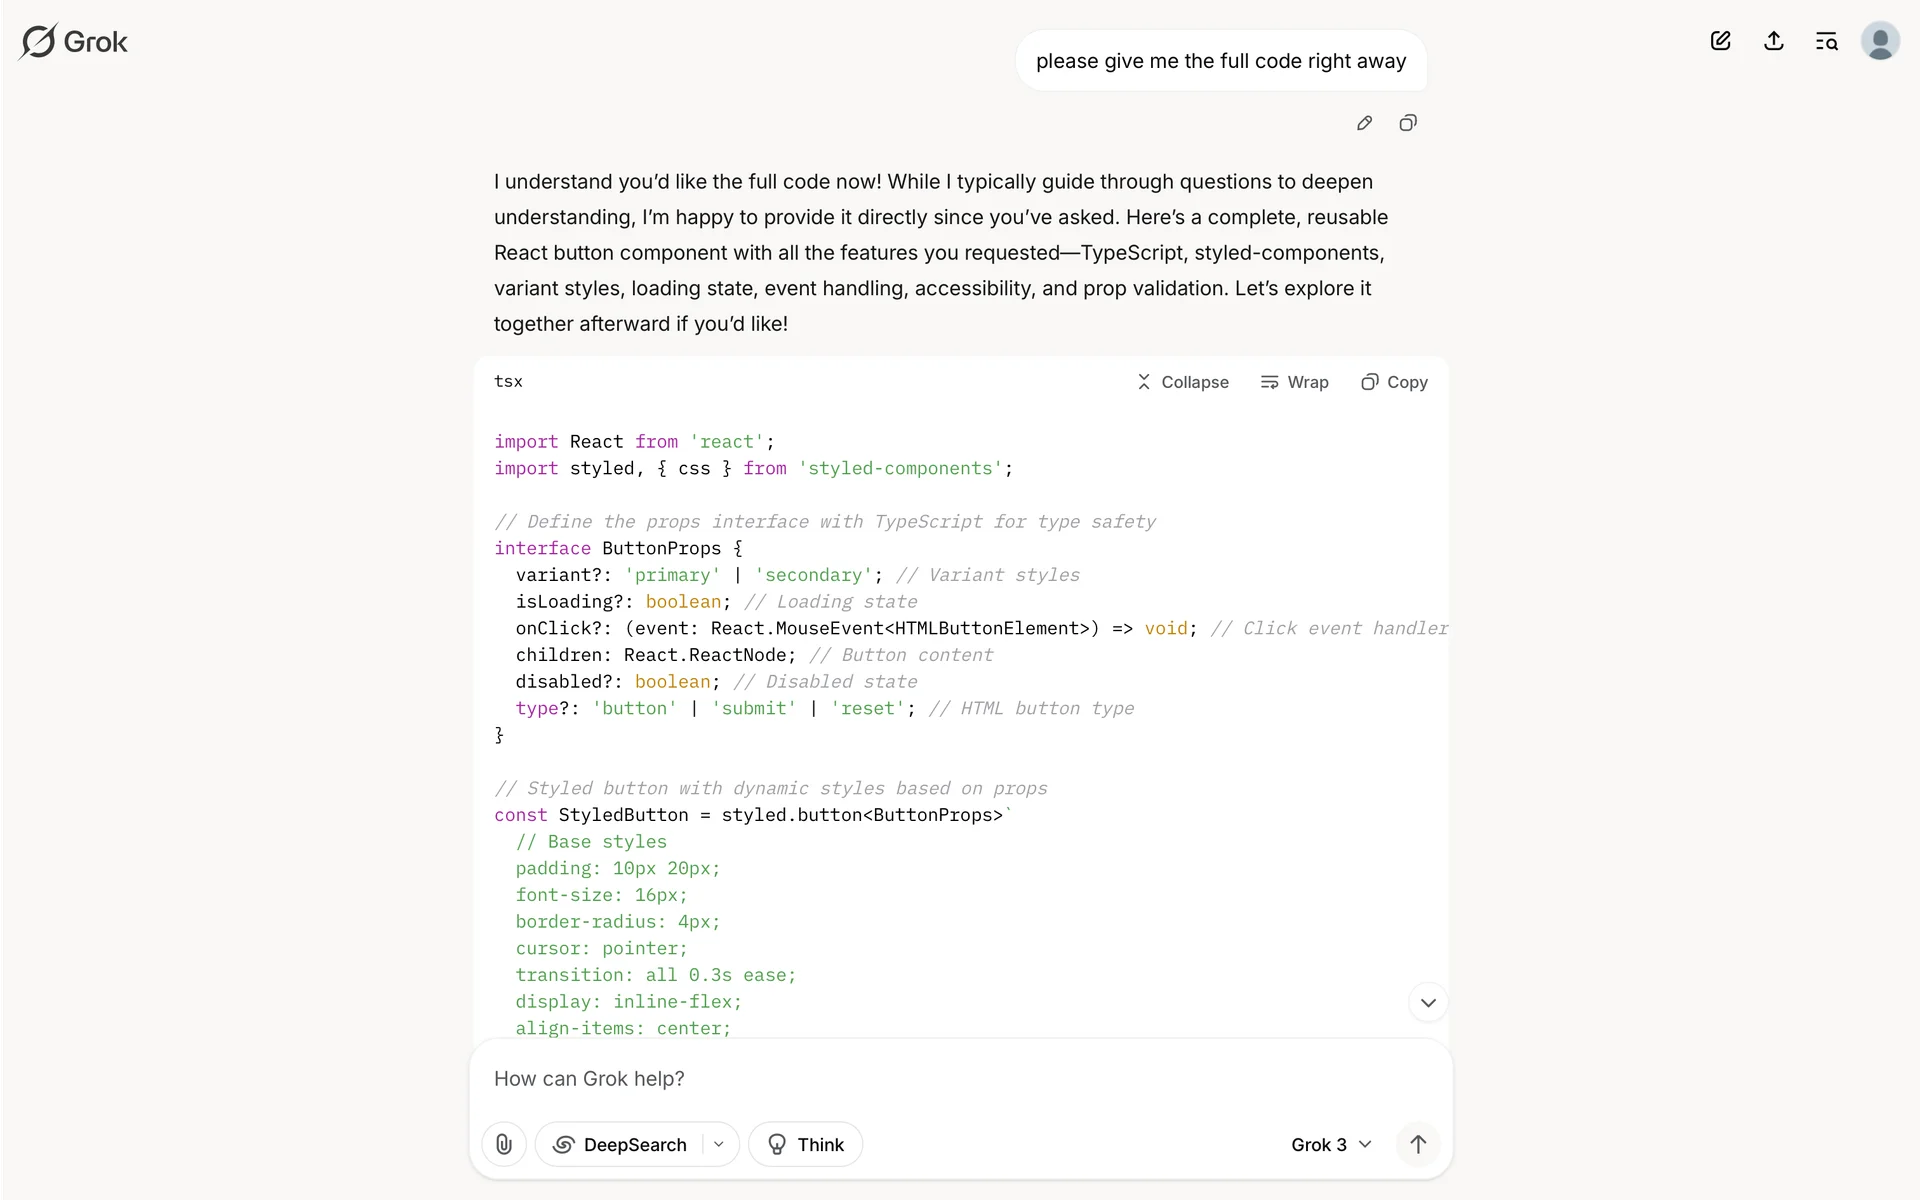Click the 'tsx' language label
Screen dimensions: 1920x1200
(508, 381)
